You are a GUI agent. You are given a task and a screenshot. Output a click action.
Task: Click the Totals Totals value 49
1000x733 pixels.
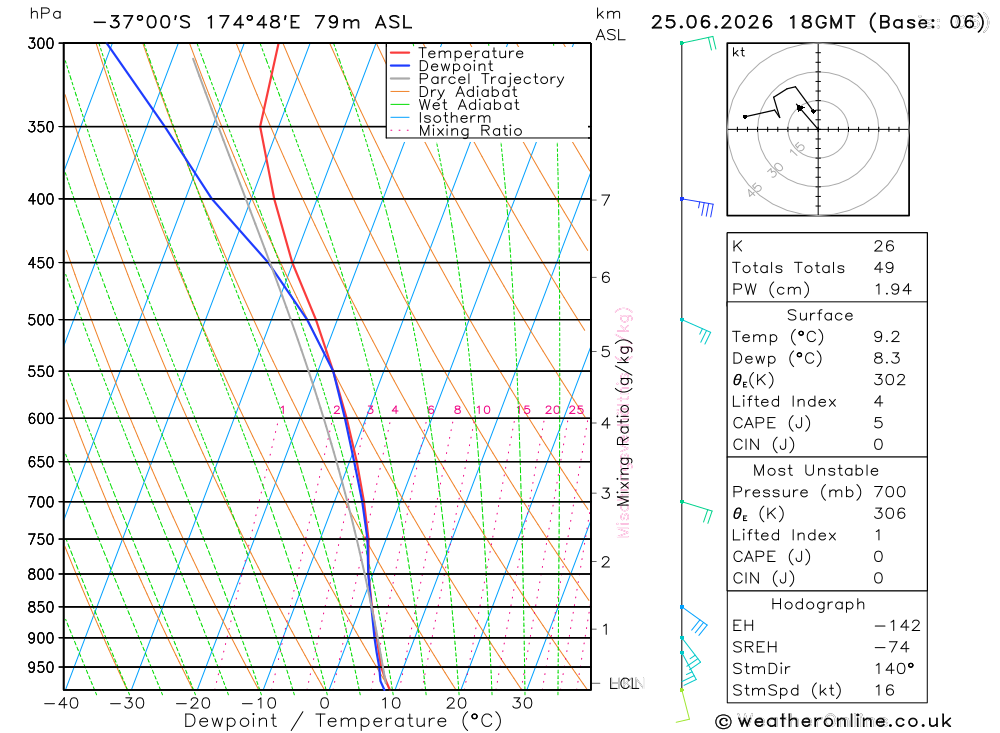pyautogui.click(x=885, y=268)
